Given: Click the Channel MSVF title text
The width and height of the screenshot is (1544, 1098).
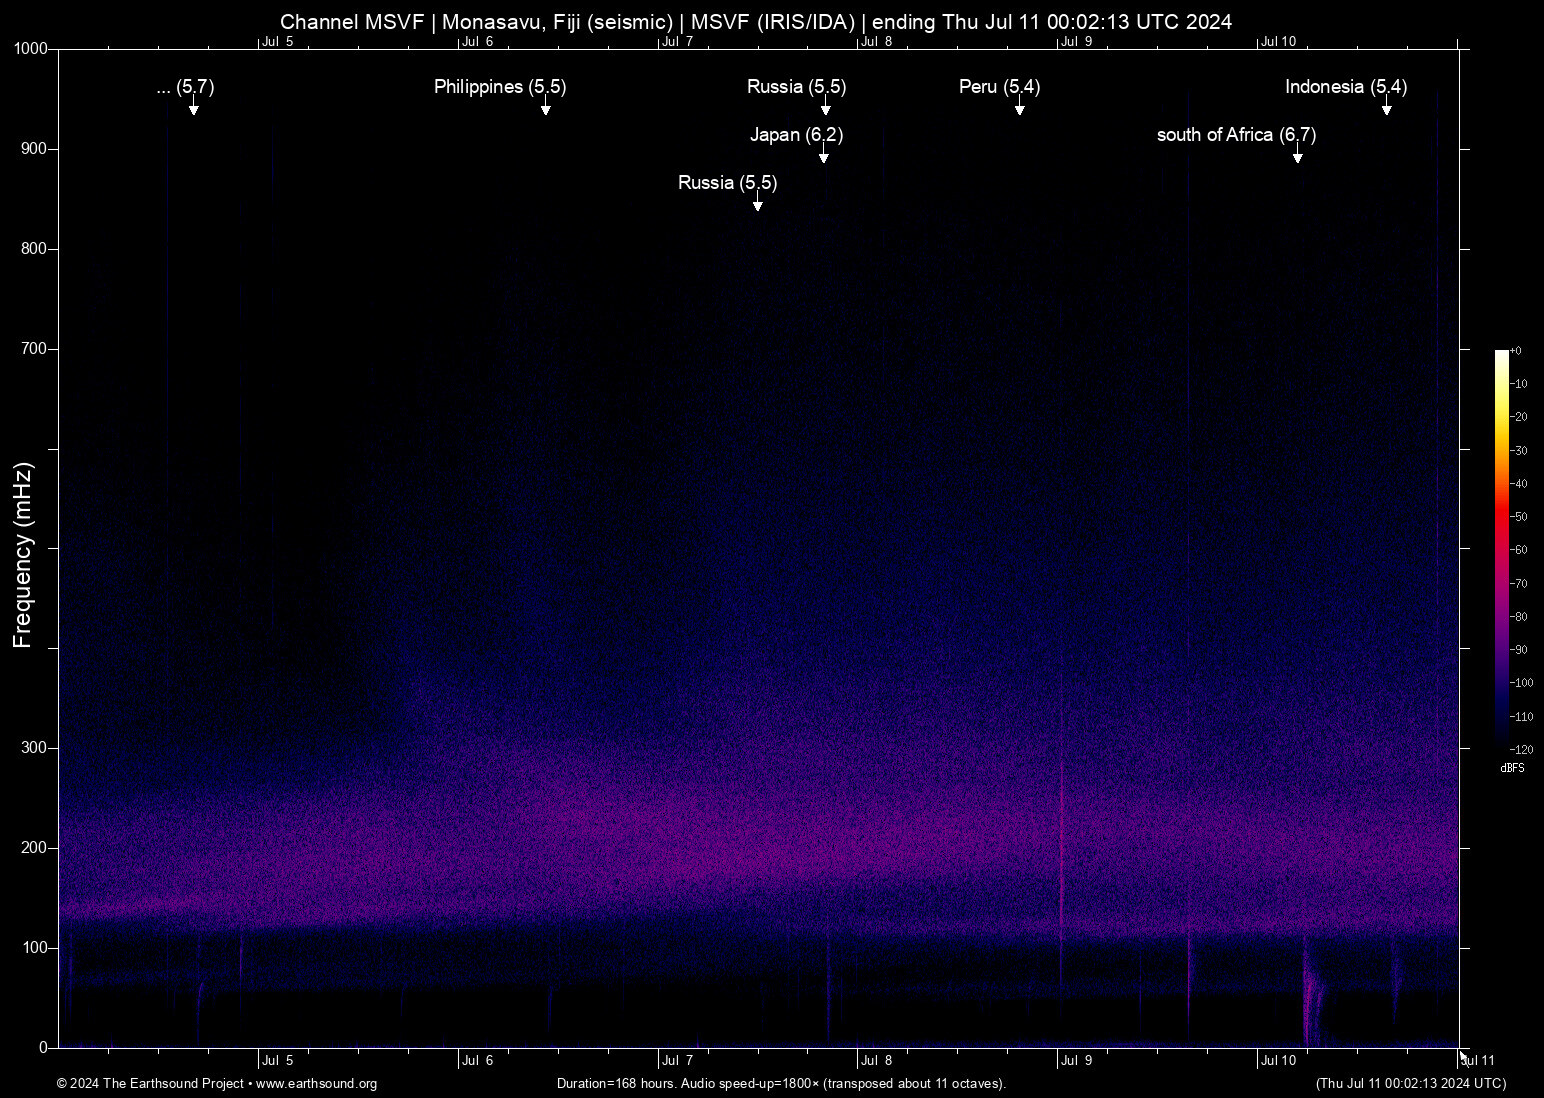Looking at the screenshot, I should pyautogui.click(x=755, y=22).
